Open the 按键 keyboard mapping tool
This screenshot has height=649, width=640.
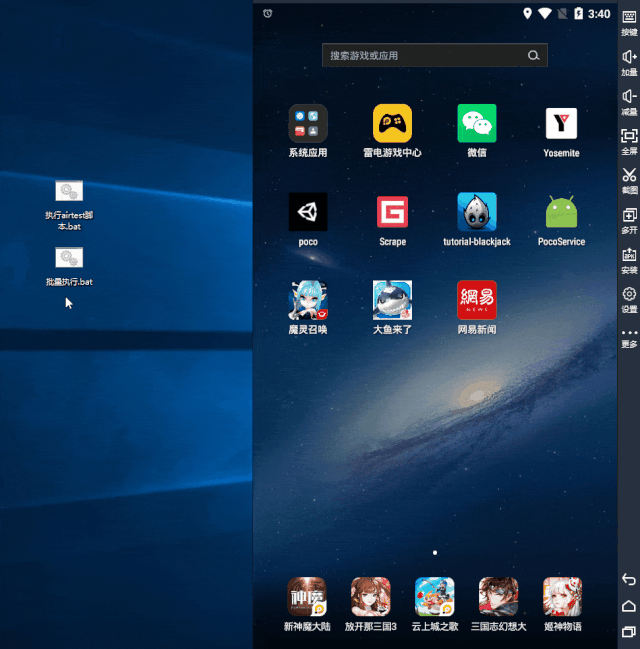[x=629, y=23]
